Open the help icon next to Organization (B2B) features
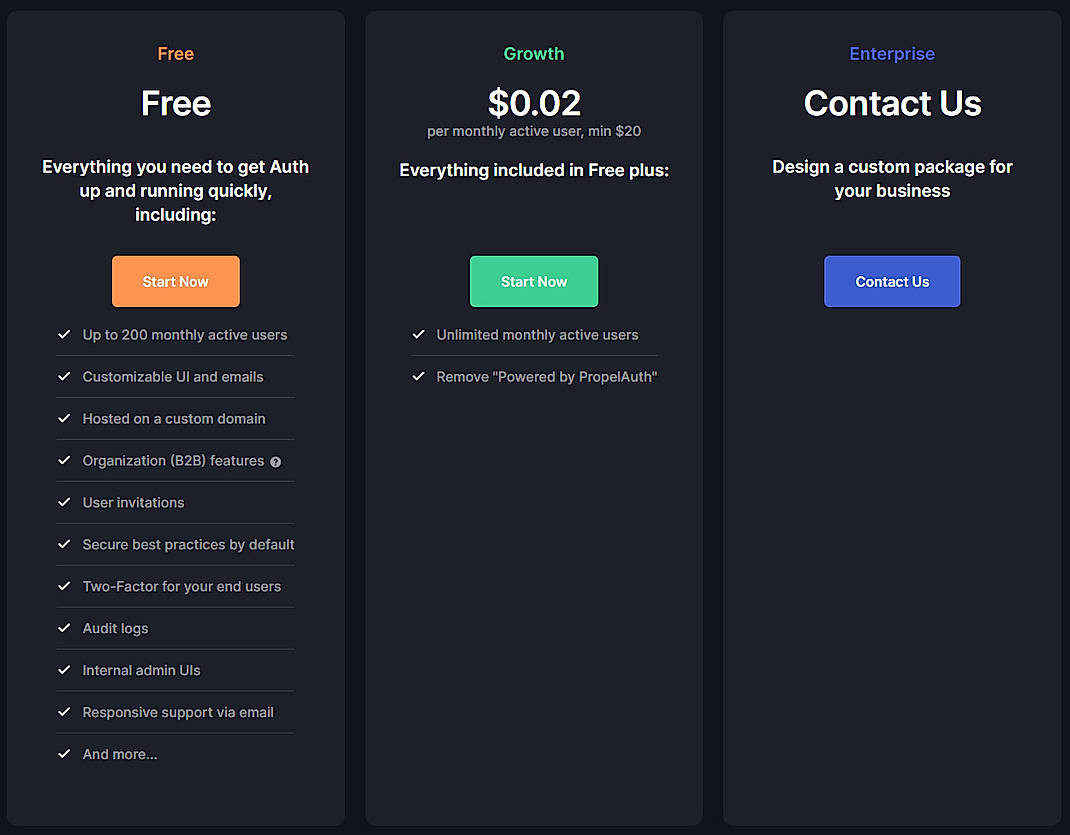The image size is (1070, 835). (x=274, y=461)
